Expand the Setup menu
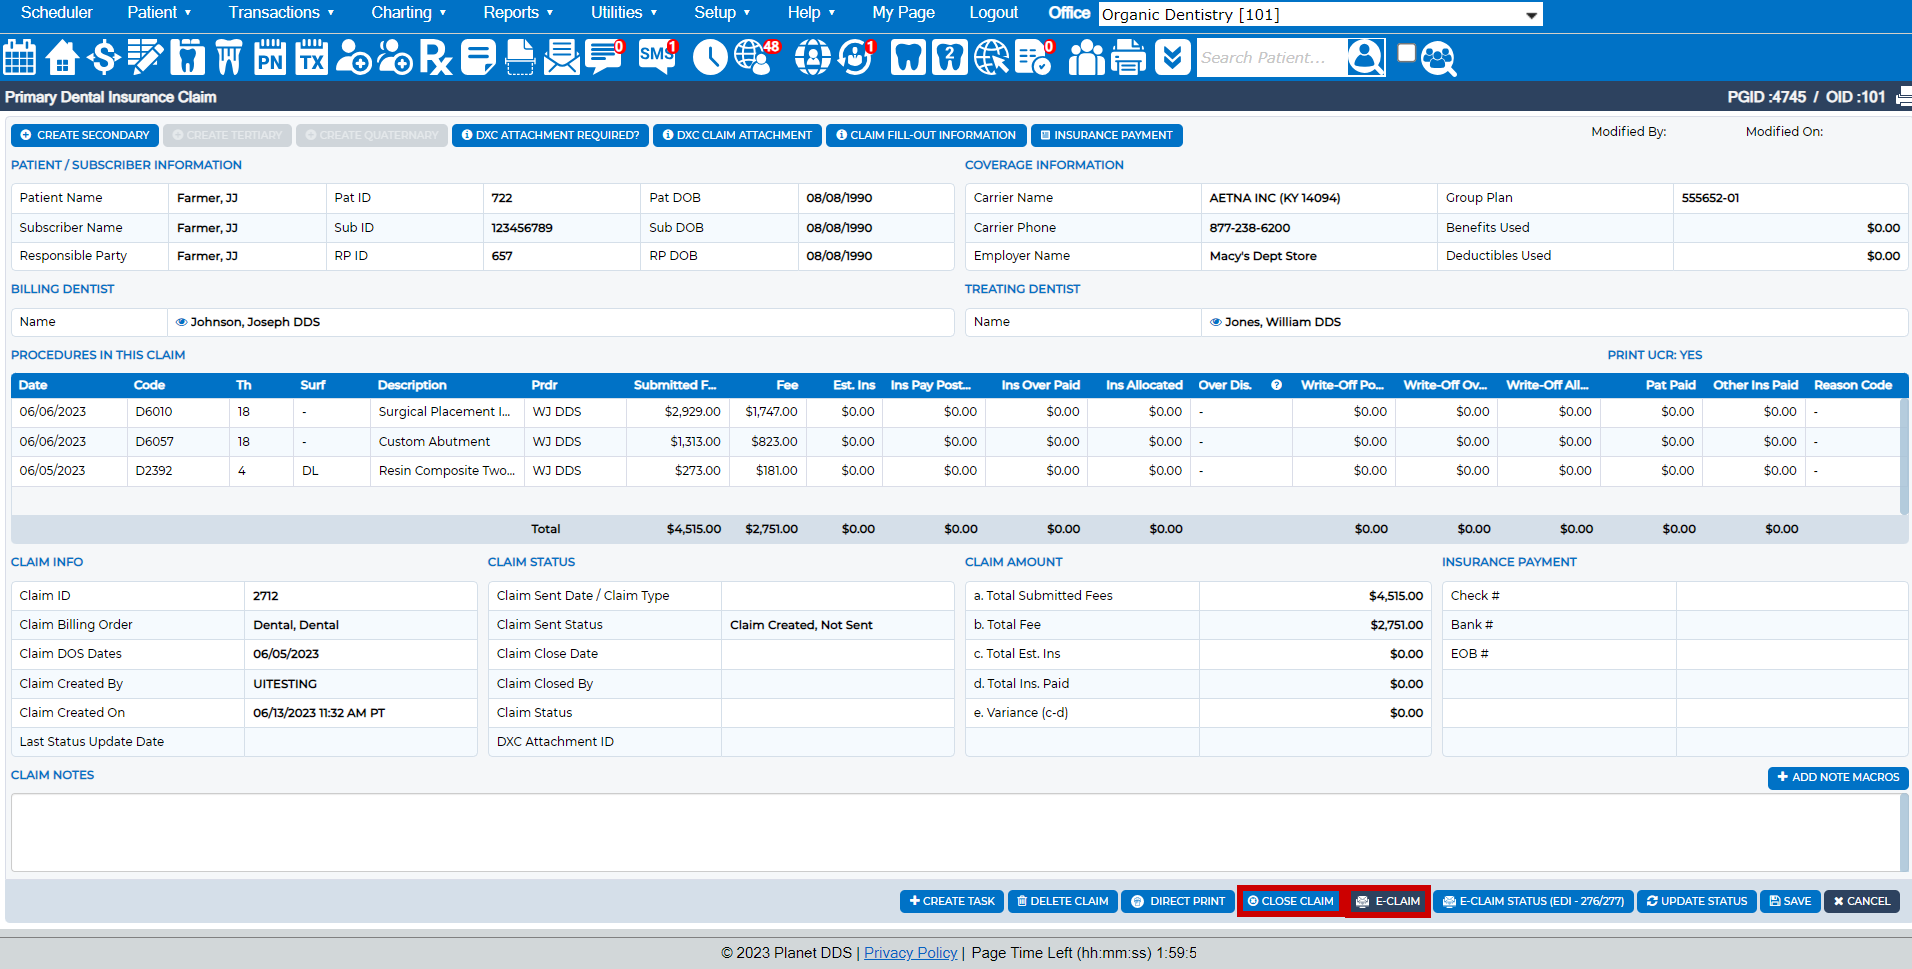This screenshot has width=1912, height=969. (x=722, y=12)
